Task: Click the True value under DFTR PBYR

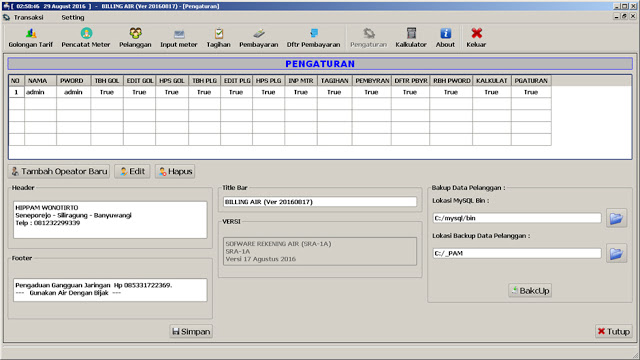Action: point(410,92)
